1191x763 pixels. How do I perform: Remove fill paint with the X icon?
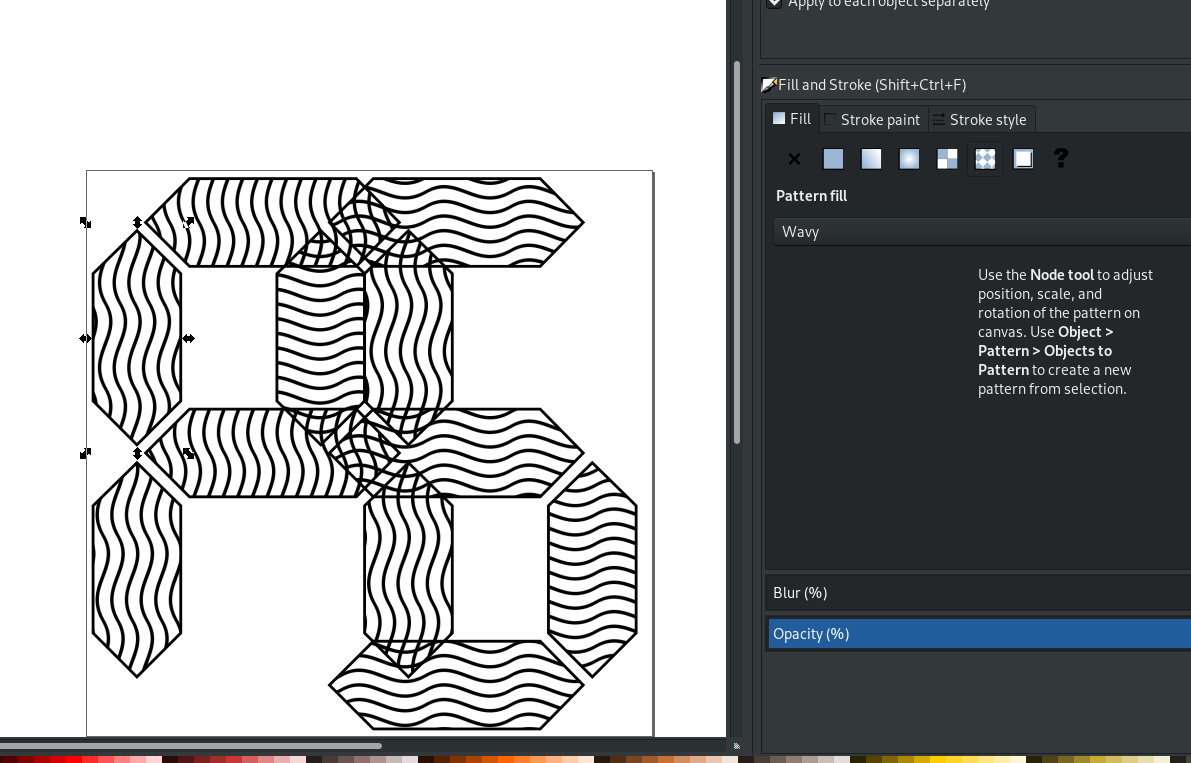[x=793, y=159]
